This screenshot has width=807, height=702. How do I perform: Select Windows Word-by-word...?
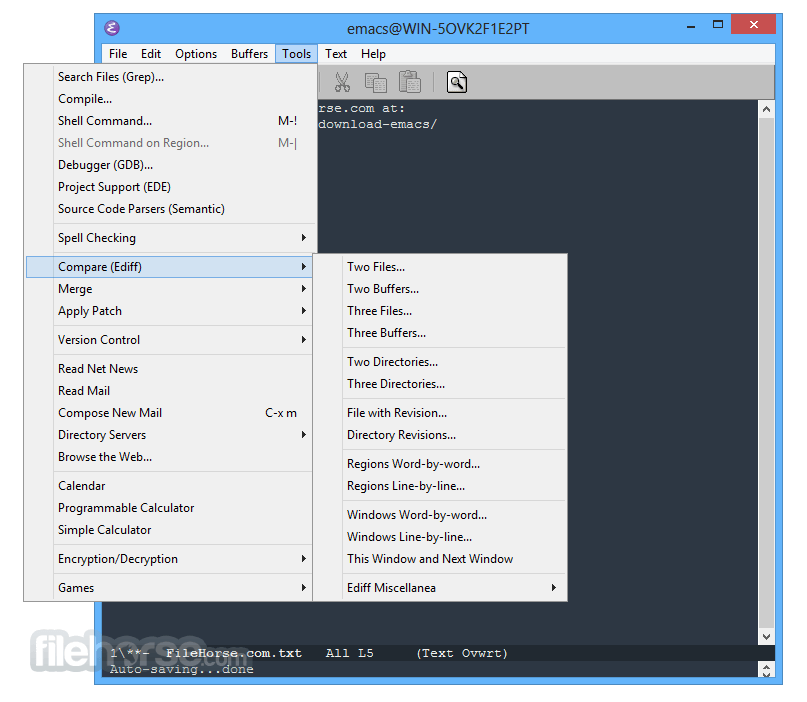point(441,515)
